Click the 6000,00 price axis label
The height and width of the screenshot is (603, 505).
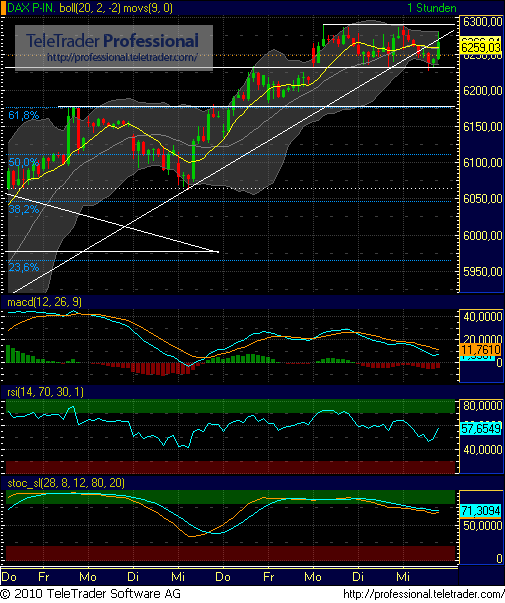coord(482,235)
